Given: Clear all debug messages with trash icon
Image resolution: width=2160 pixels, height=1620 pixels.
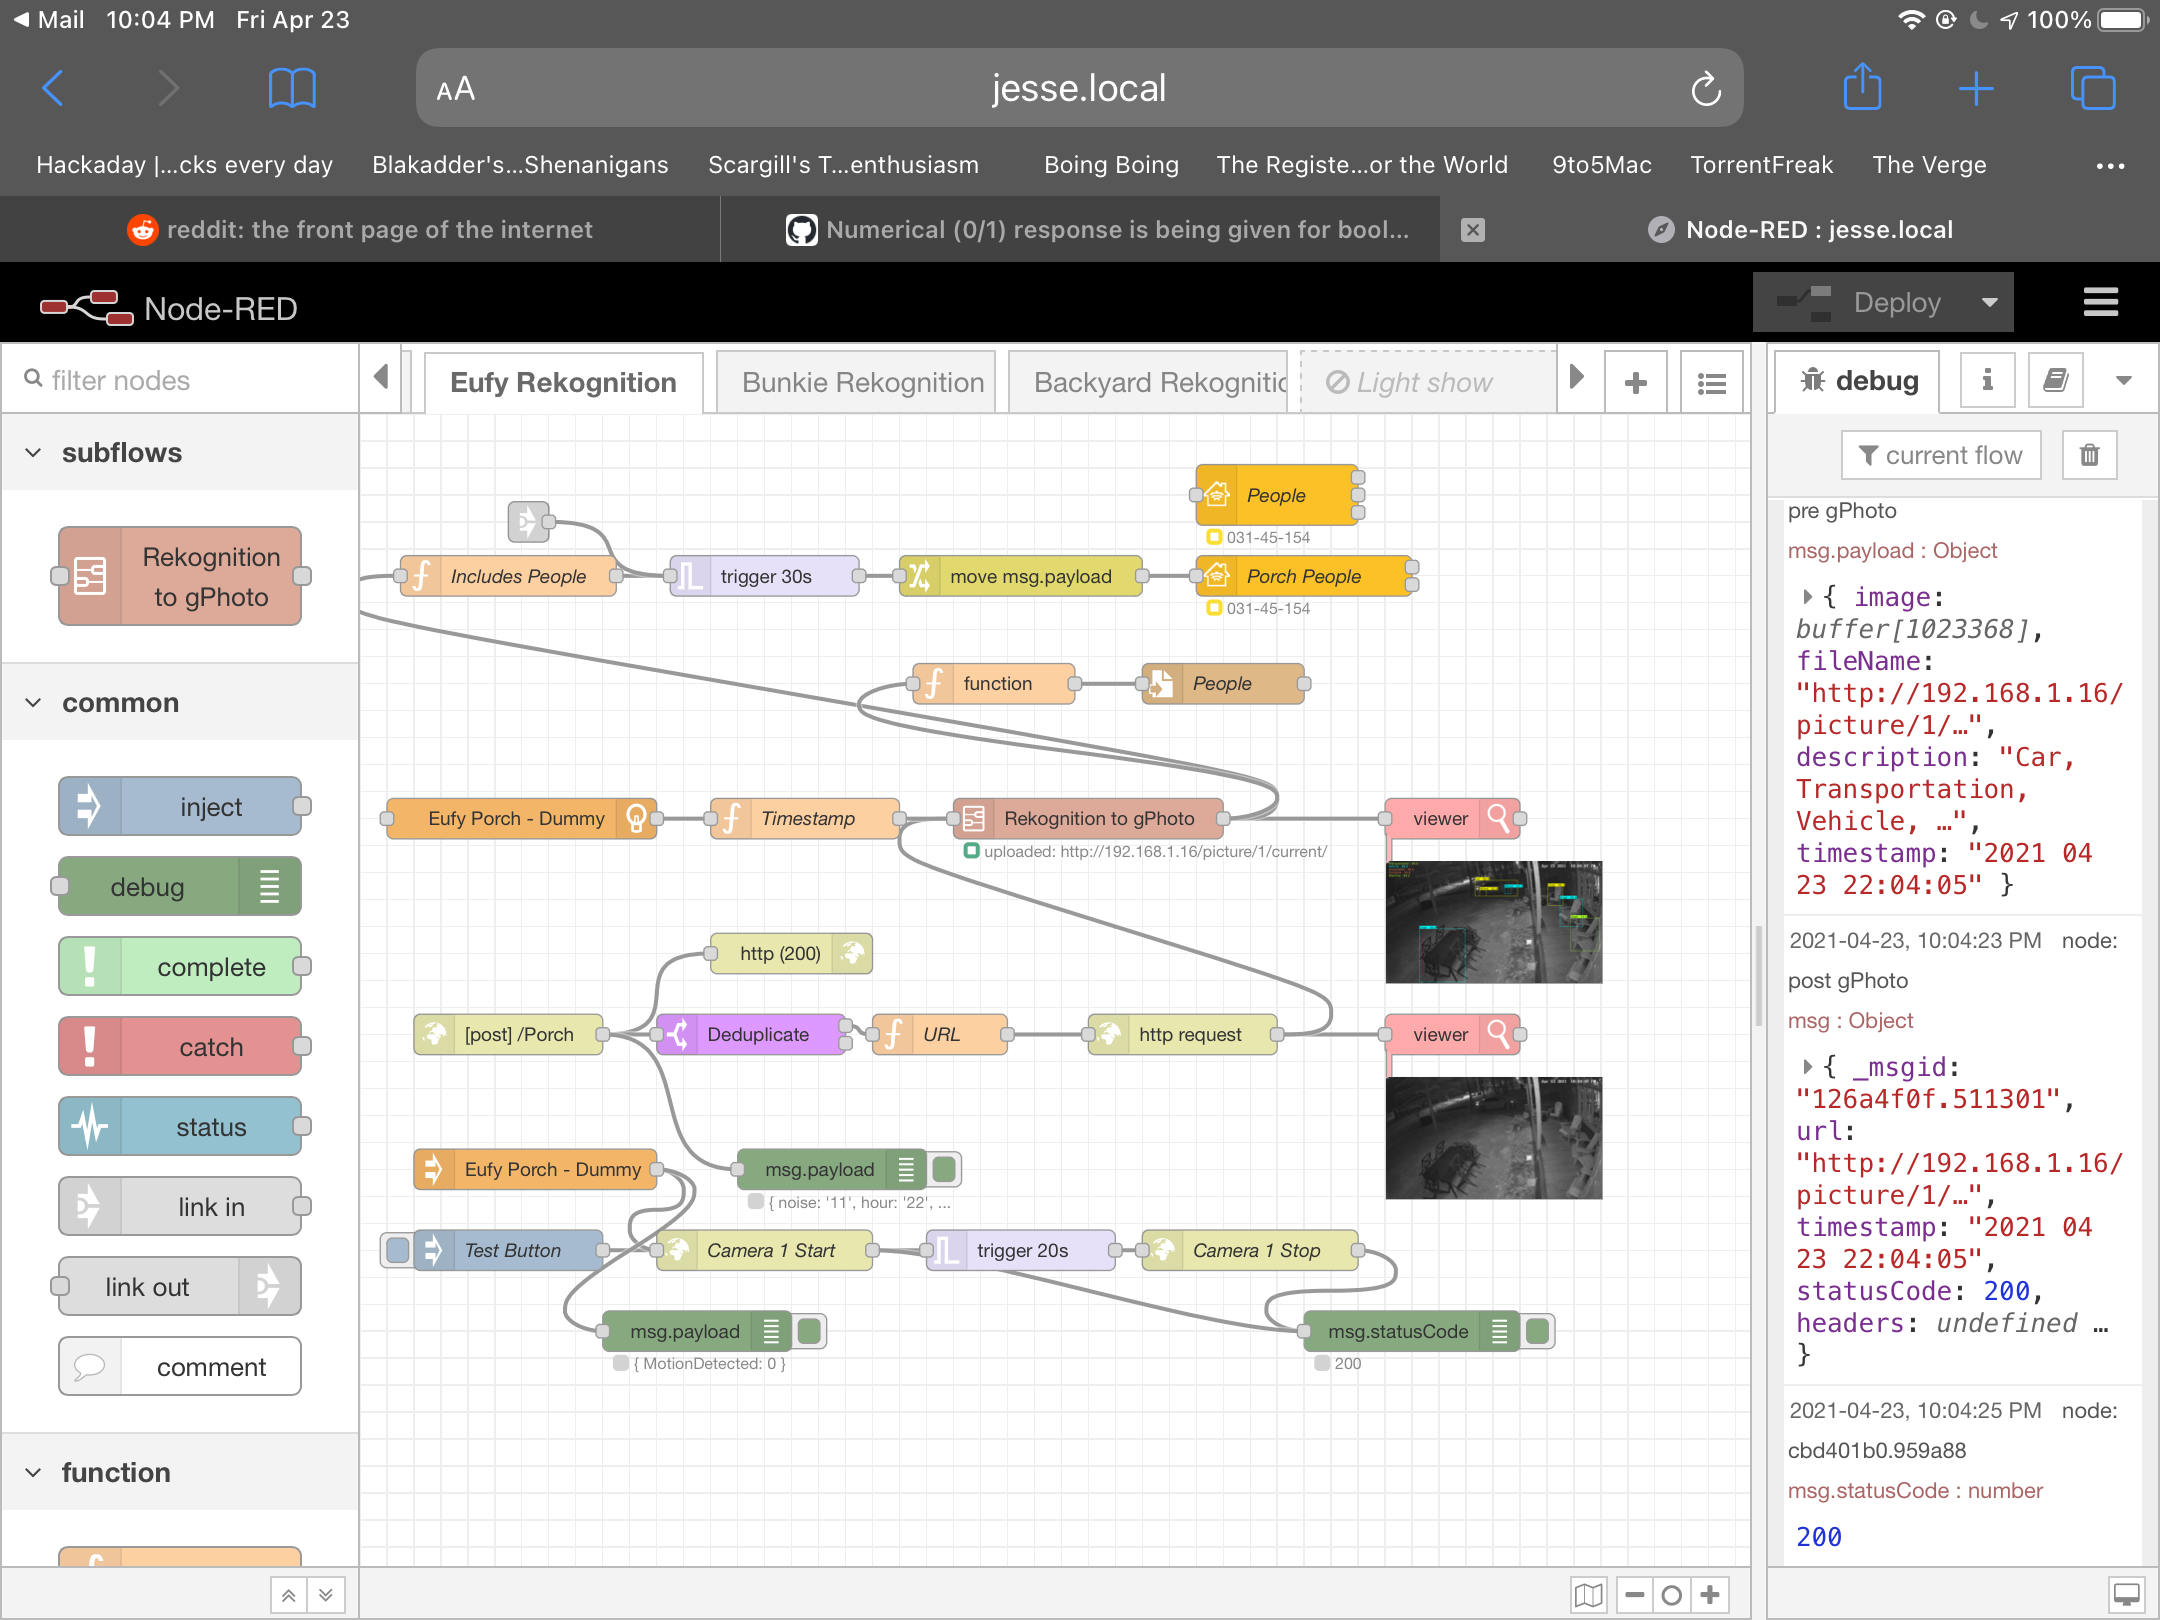Looking at the screenshot, I should tap(2089, 455).
